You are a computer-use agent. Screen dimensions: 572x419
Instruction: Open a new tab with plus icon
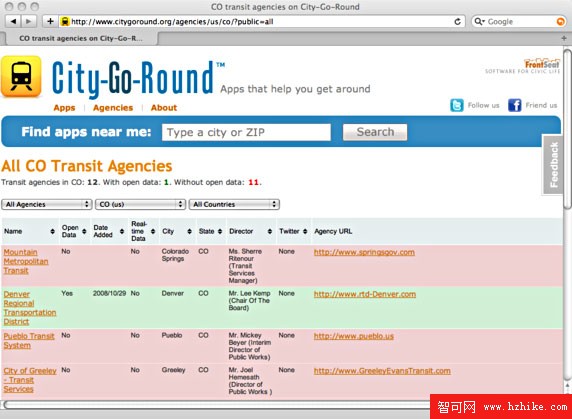tap(564, 38)
